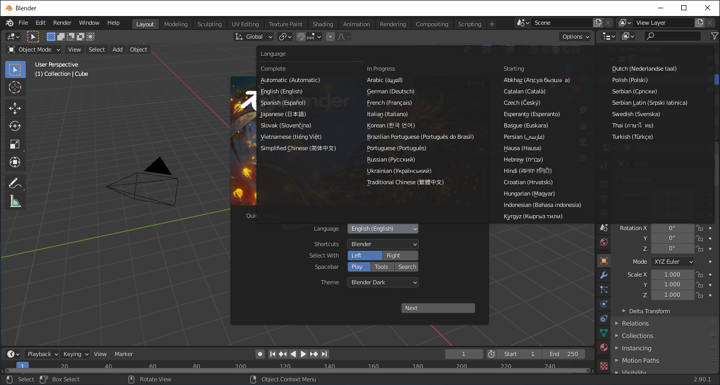Jump to the previous keyframe
The image size is (720, 385).
283,354
